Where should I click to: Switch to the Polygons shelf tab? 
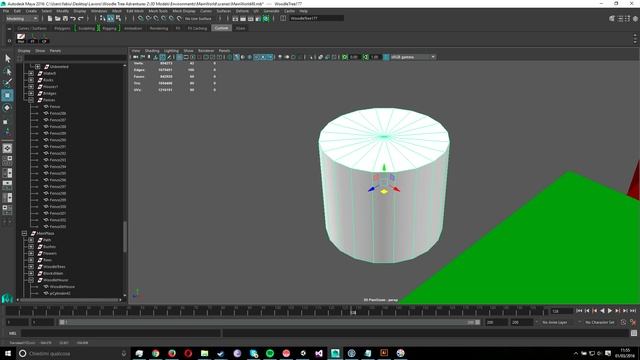click(x=62, y=28)
